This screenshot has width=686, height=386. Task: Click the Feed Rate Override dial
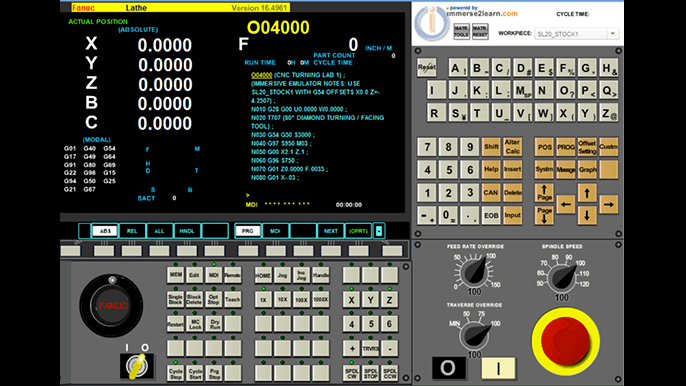(x=475, y=273)
